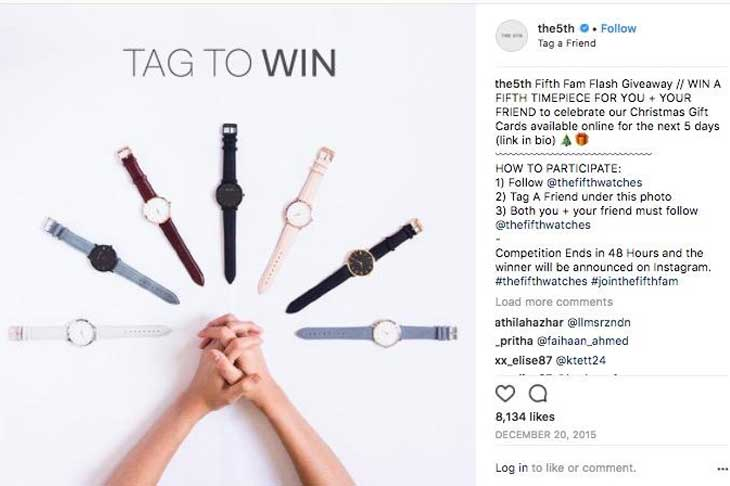Click the Log in link
The height and width of the screenshot is (486, 730).
click(511, 468)
